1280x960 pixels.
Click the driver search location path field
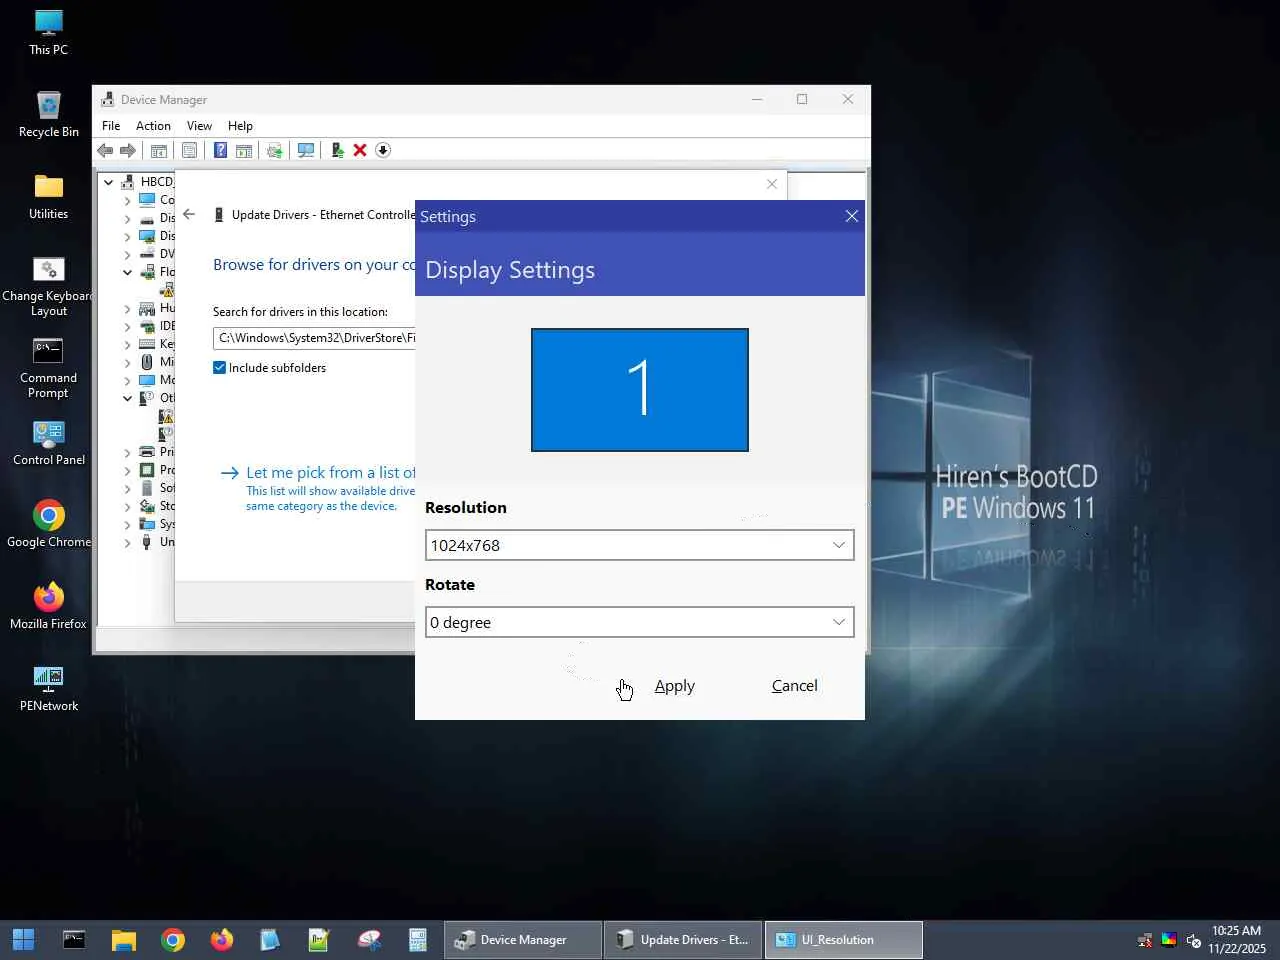[x=314, y=338]
